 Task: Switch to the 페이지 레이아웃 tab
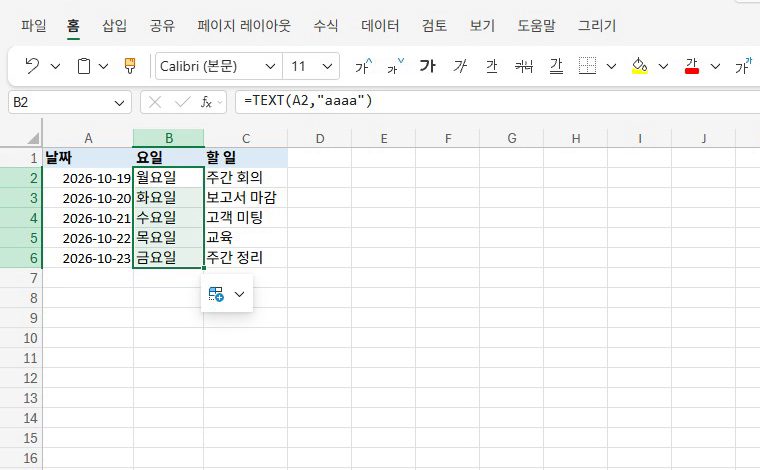(x=244, y=25)
